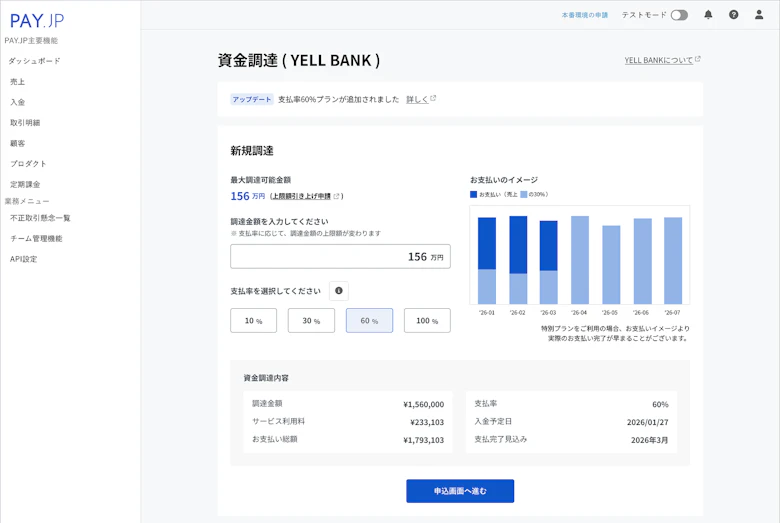Select the 100% payment rate option
Screen dimensions: 780x523
point(427,320)
